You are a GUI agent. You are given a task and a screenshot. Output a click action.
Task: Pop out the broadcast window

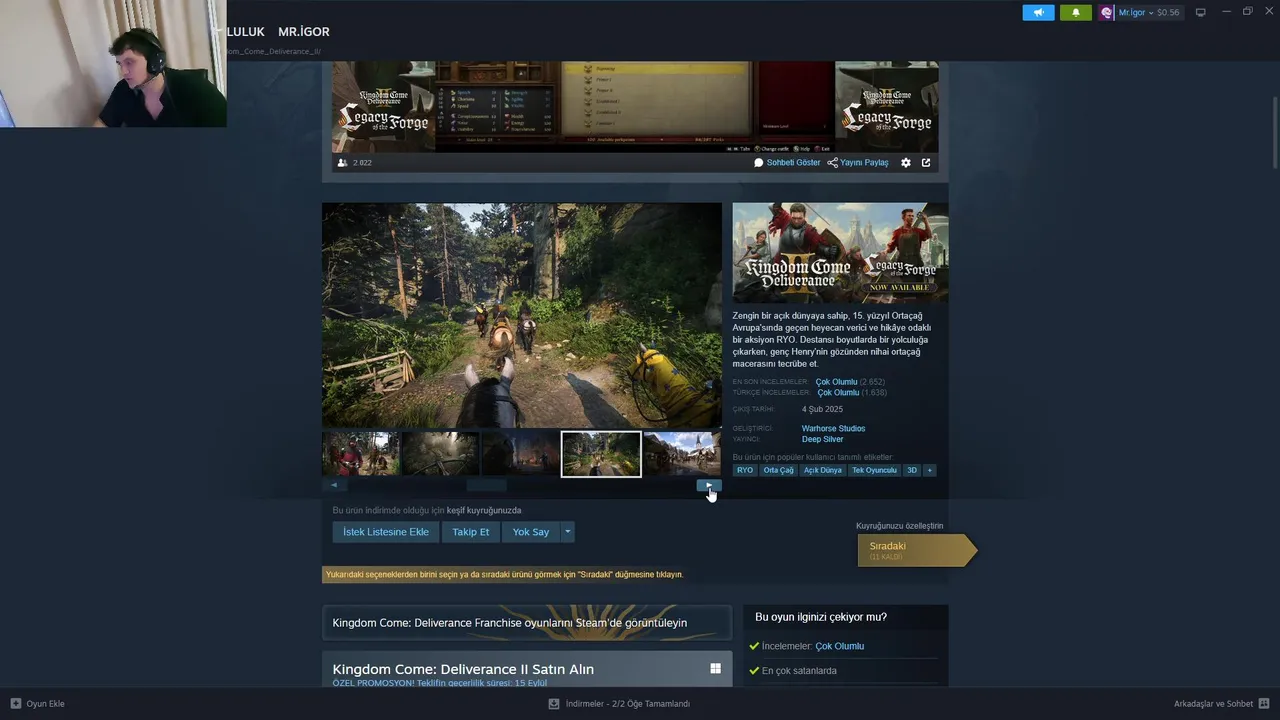point(926,162)
